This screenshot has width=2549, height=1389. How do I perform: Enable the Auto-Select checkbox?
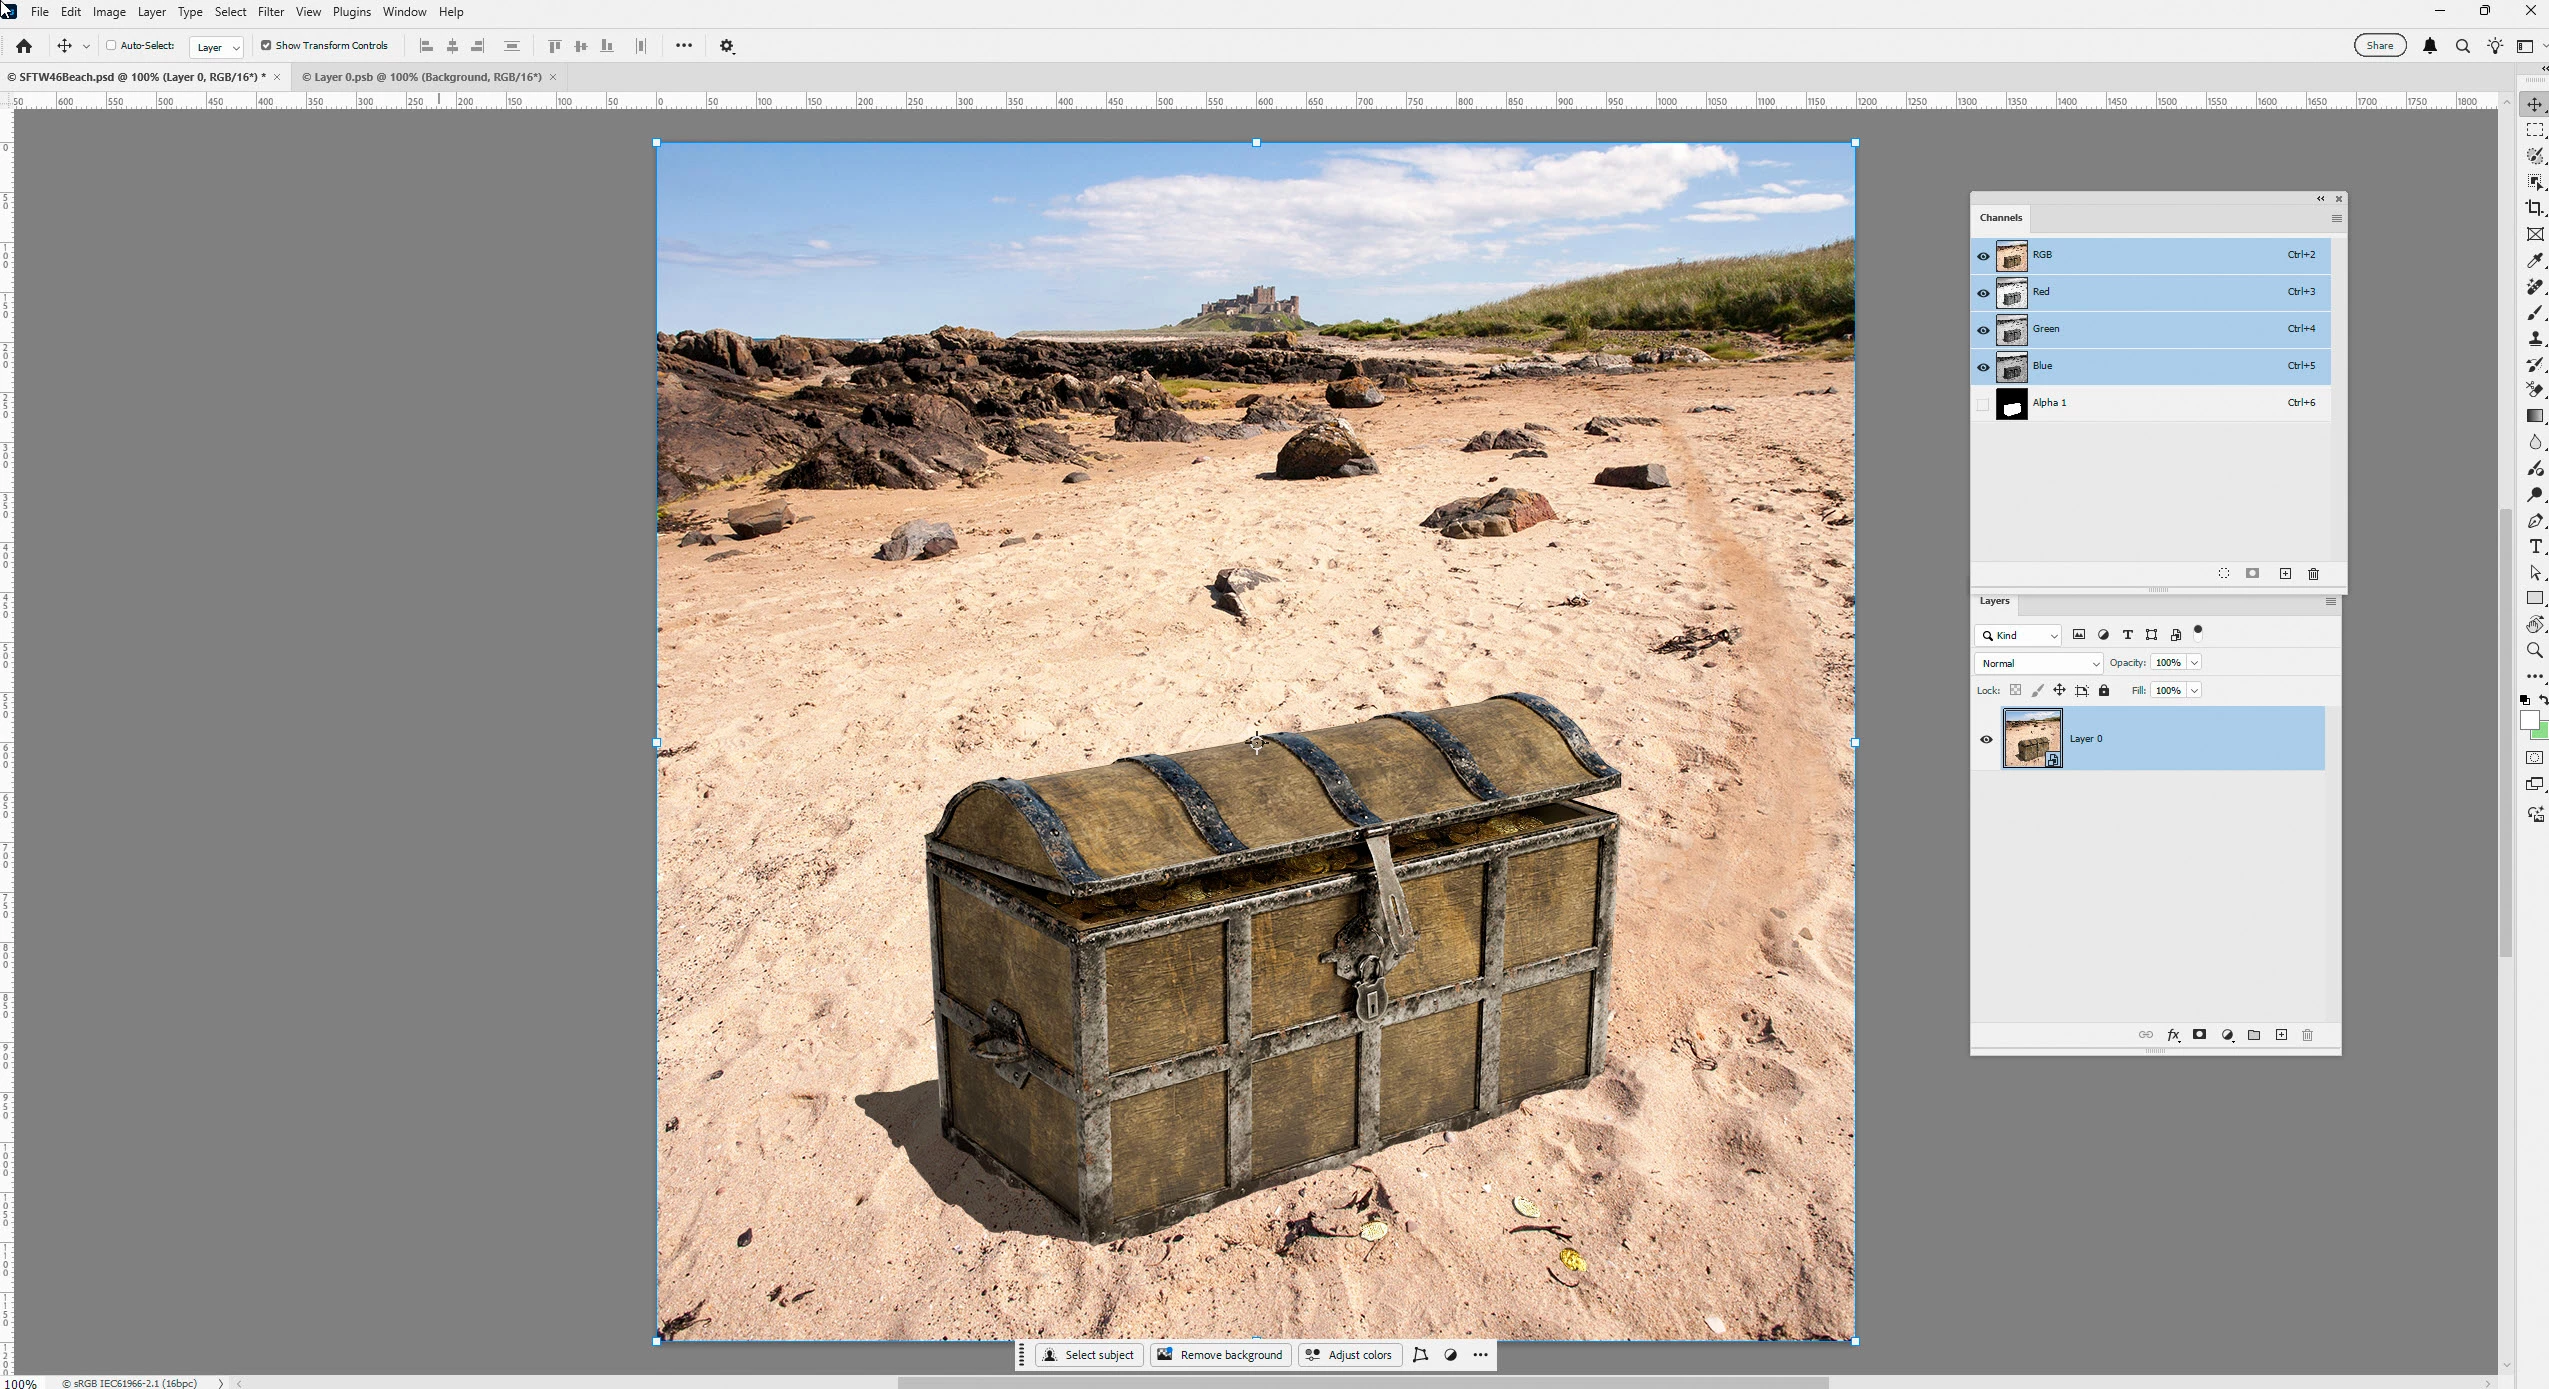(111, 46)
